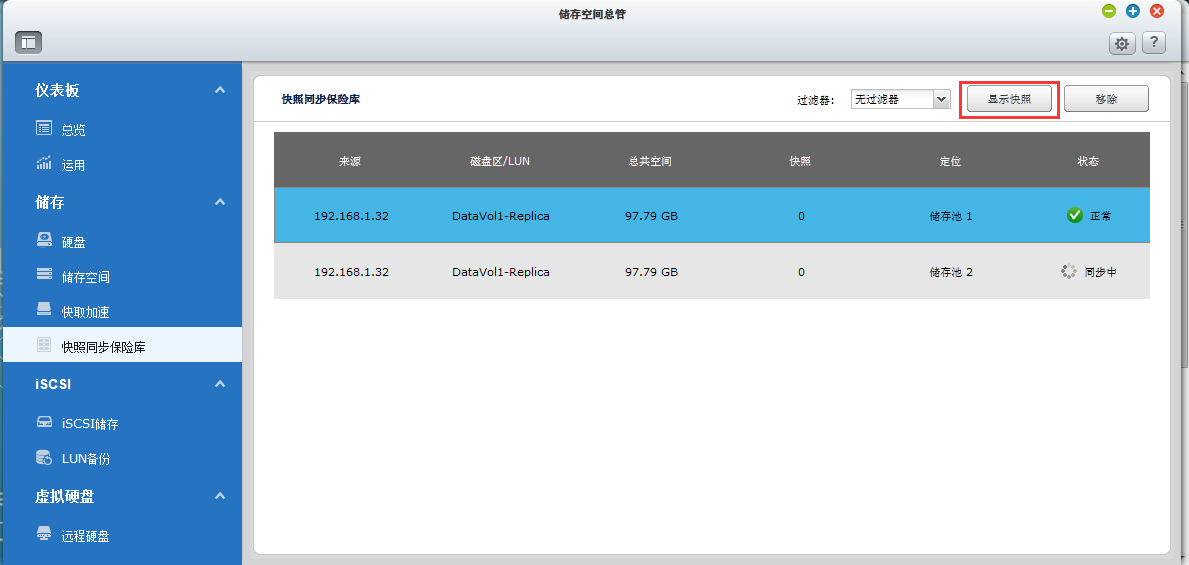Viewport: 1189px width, 565px height.
Task: Click the 快照同步保险库 panel title
Action: tap(321, 99)
